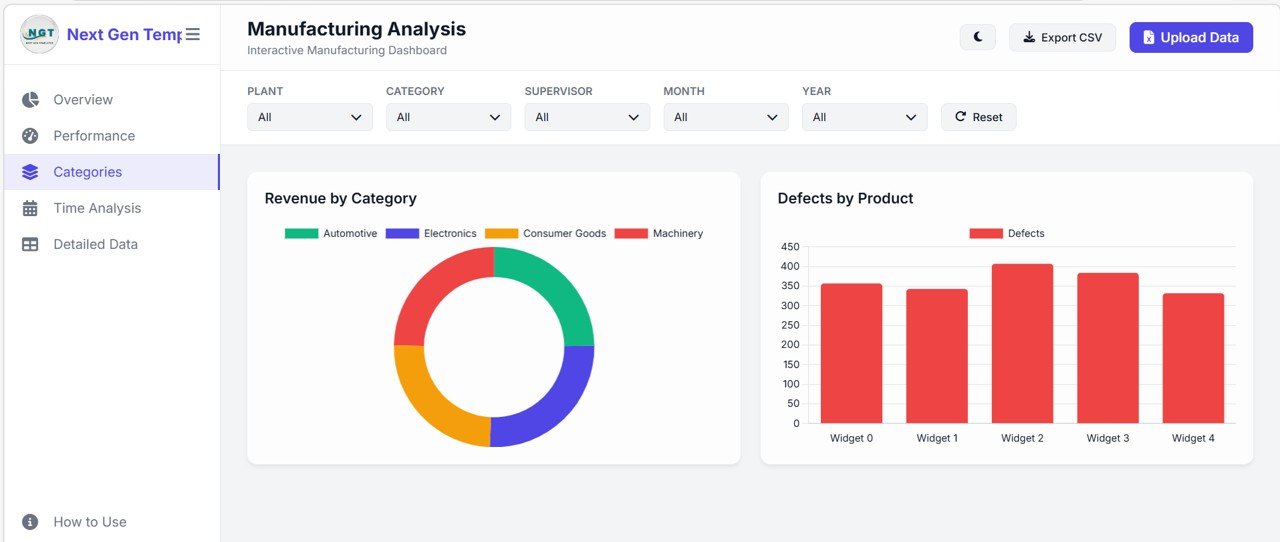Click the orange Consumer Goods legend swatch
This screenshot has height=542, width=1280.
click(501, 233)
